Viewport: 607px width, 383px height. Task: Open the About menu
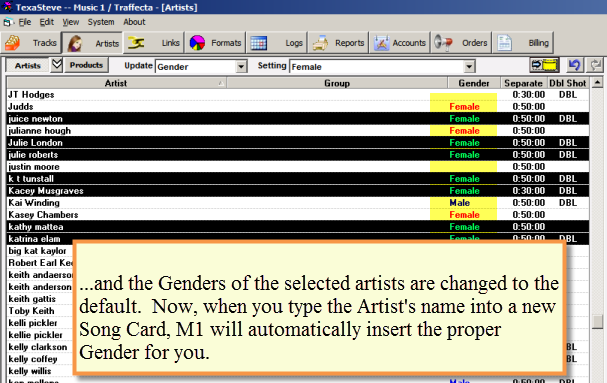[134, 22]
